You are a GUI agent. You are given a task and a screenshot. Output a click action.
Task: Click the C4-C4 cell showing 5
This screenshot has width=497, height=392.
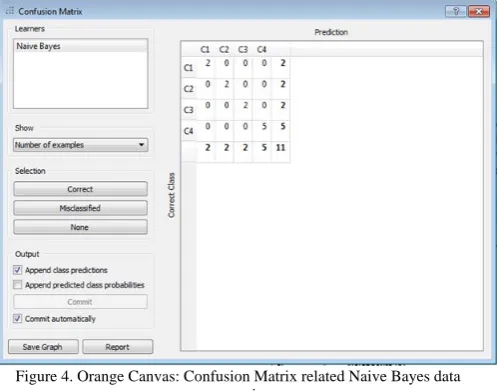(x=264, y=127)
